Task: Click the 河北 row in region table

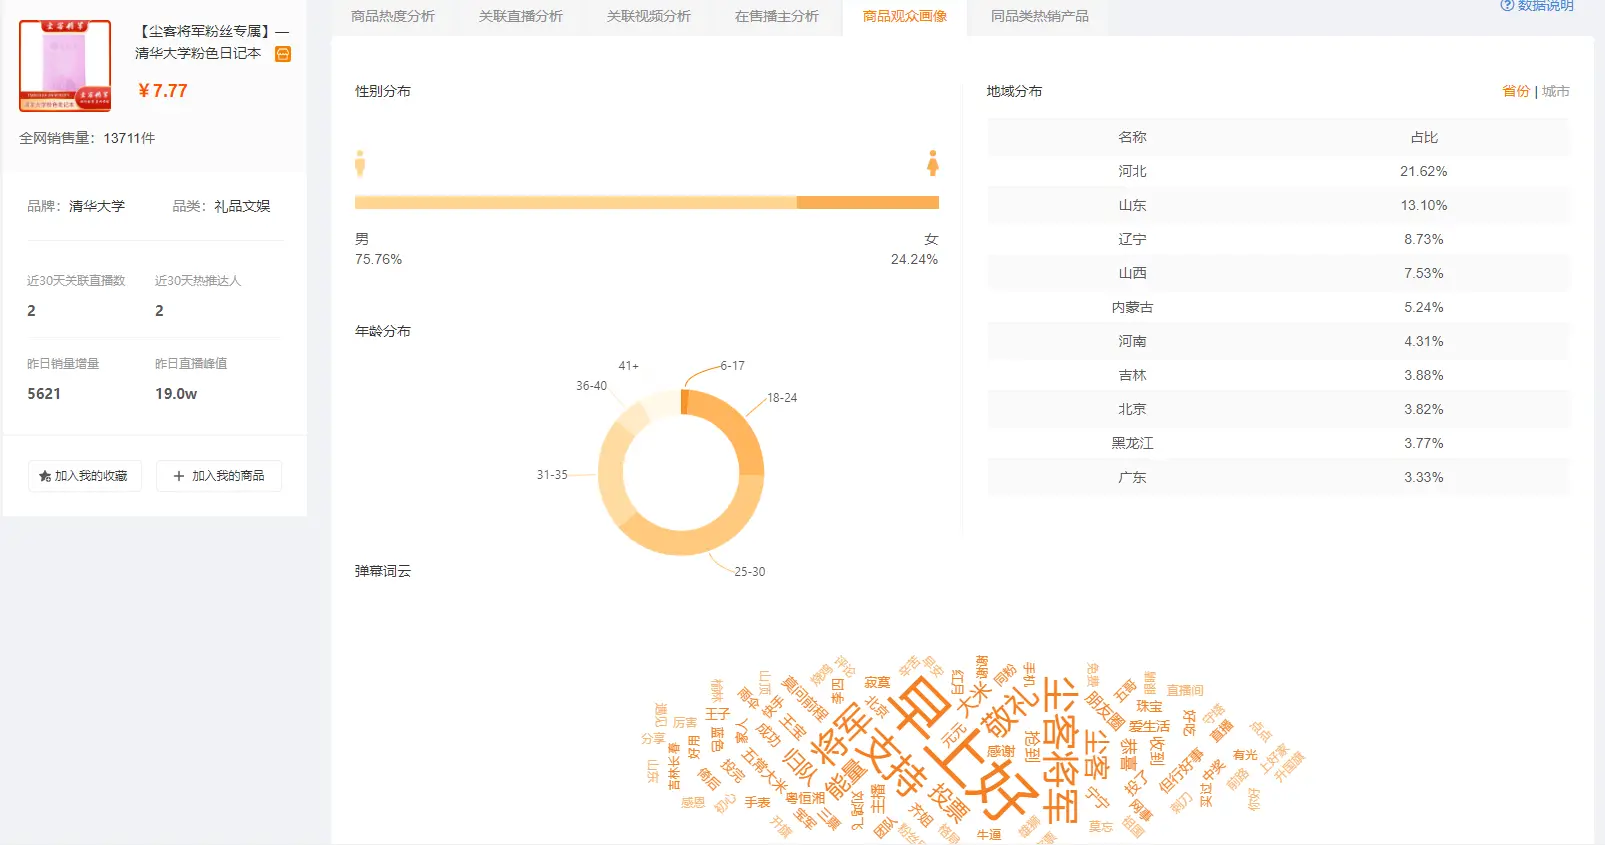Action: [1278, 171]
